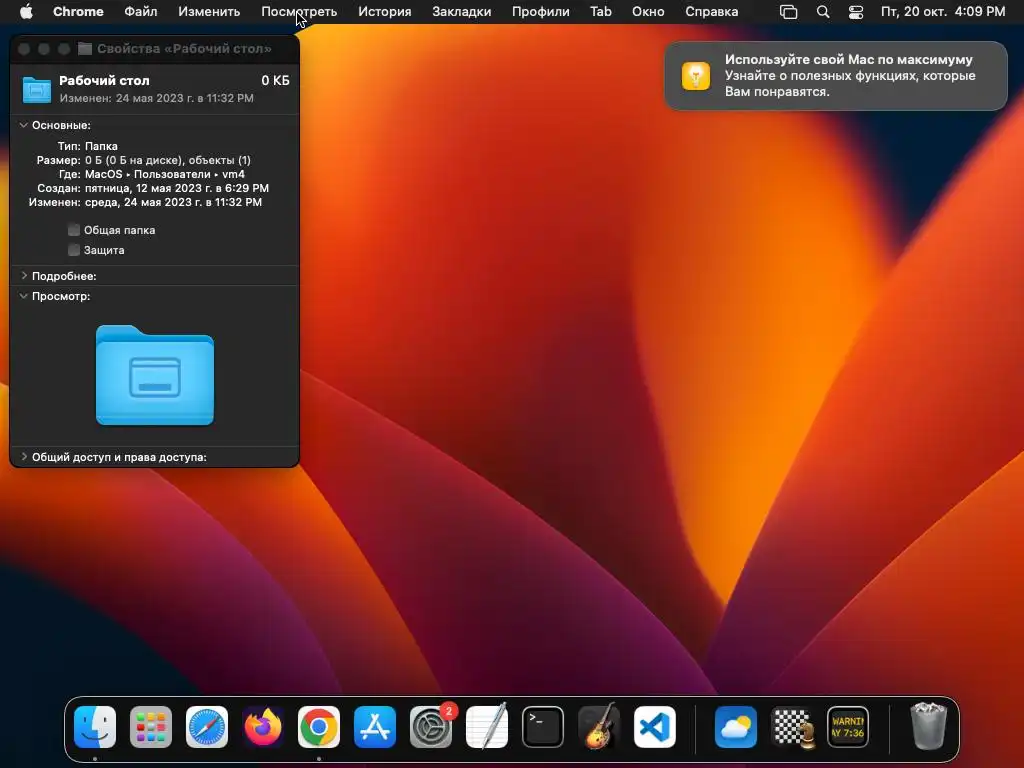Open the Изменить menu

pyautogui.click(x=209, y=12)
